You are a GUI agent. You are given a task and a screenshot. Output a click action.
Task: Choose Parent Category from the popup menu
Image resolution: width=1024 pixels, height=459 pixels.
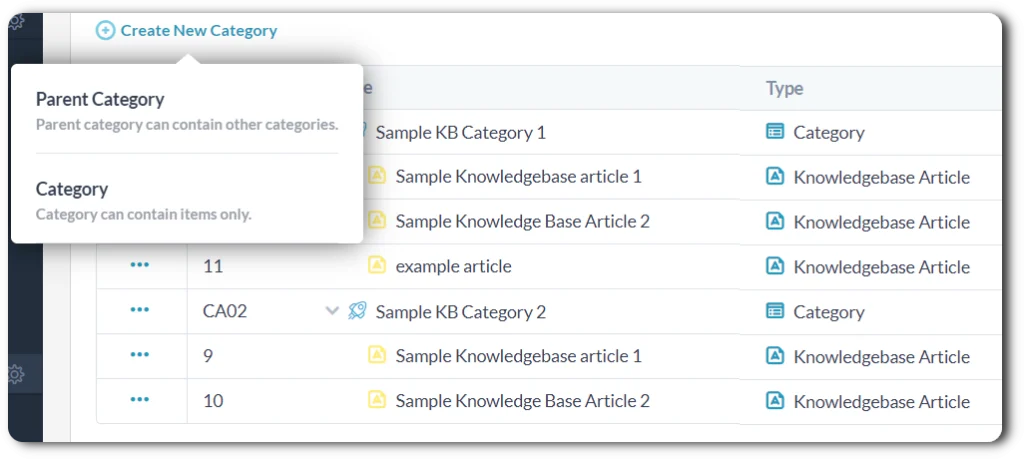click(100, 100)
